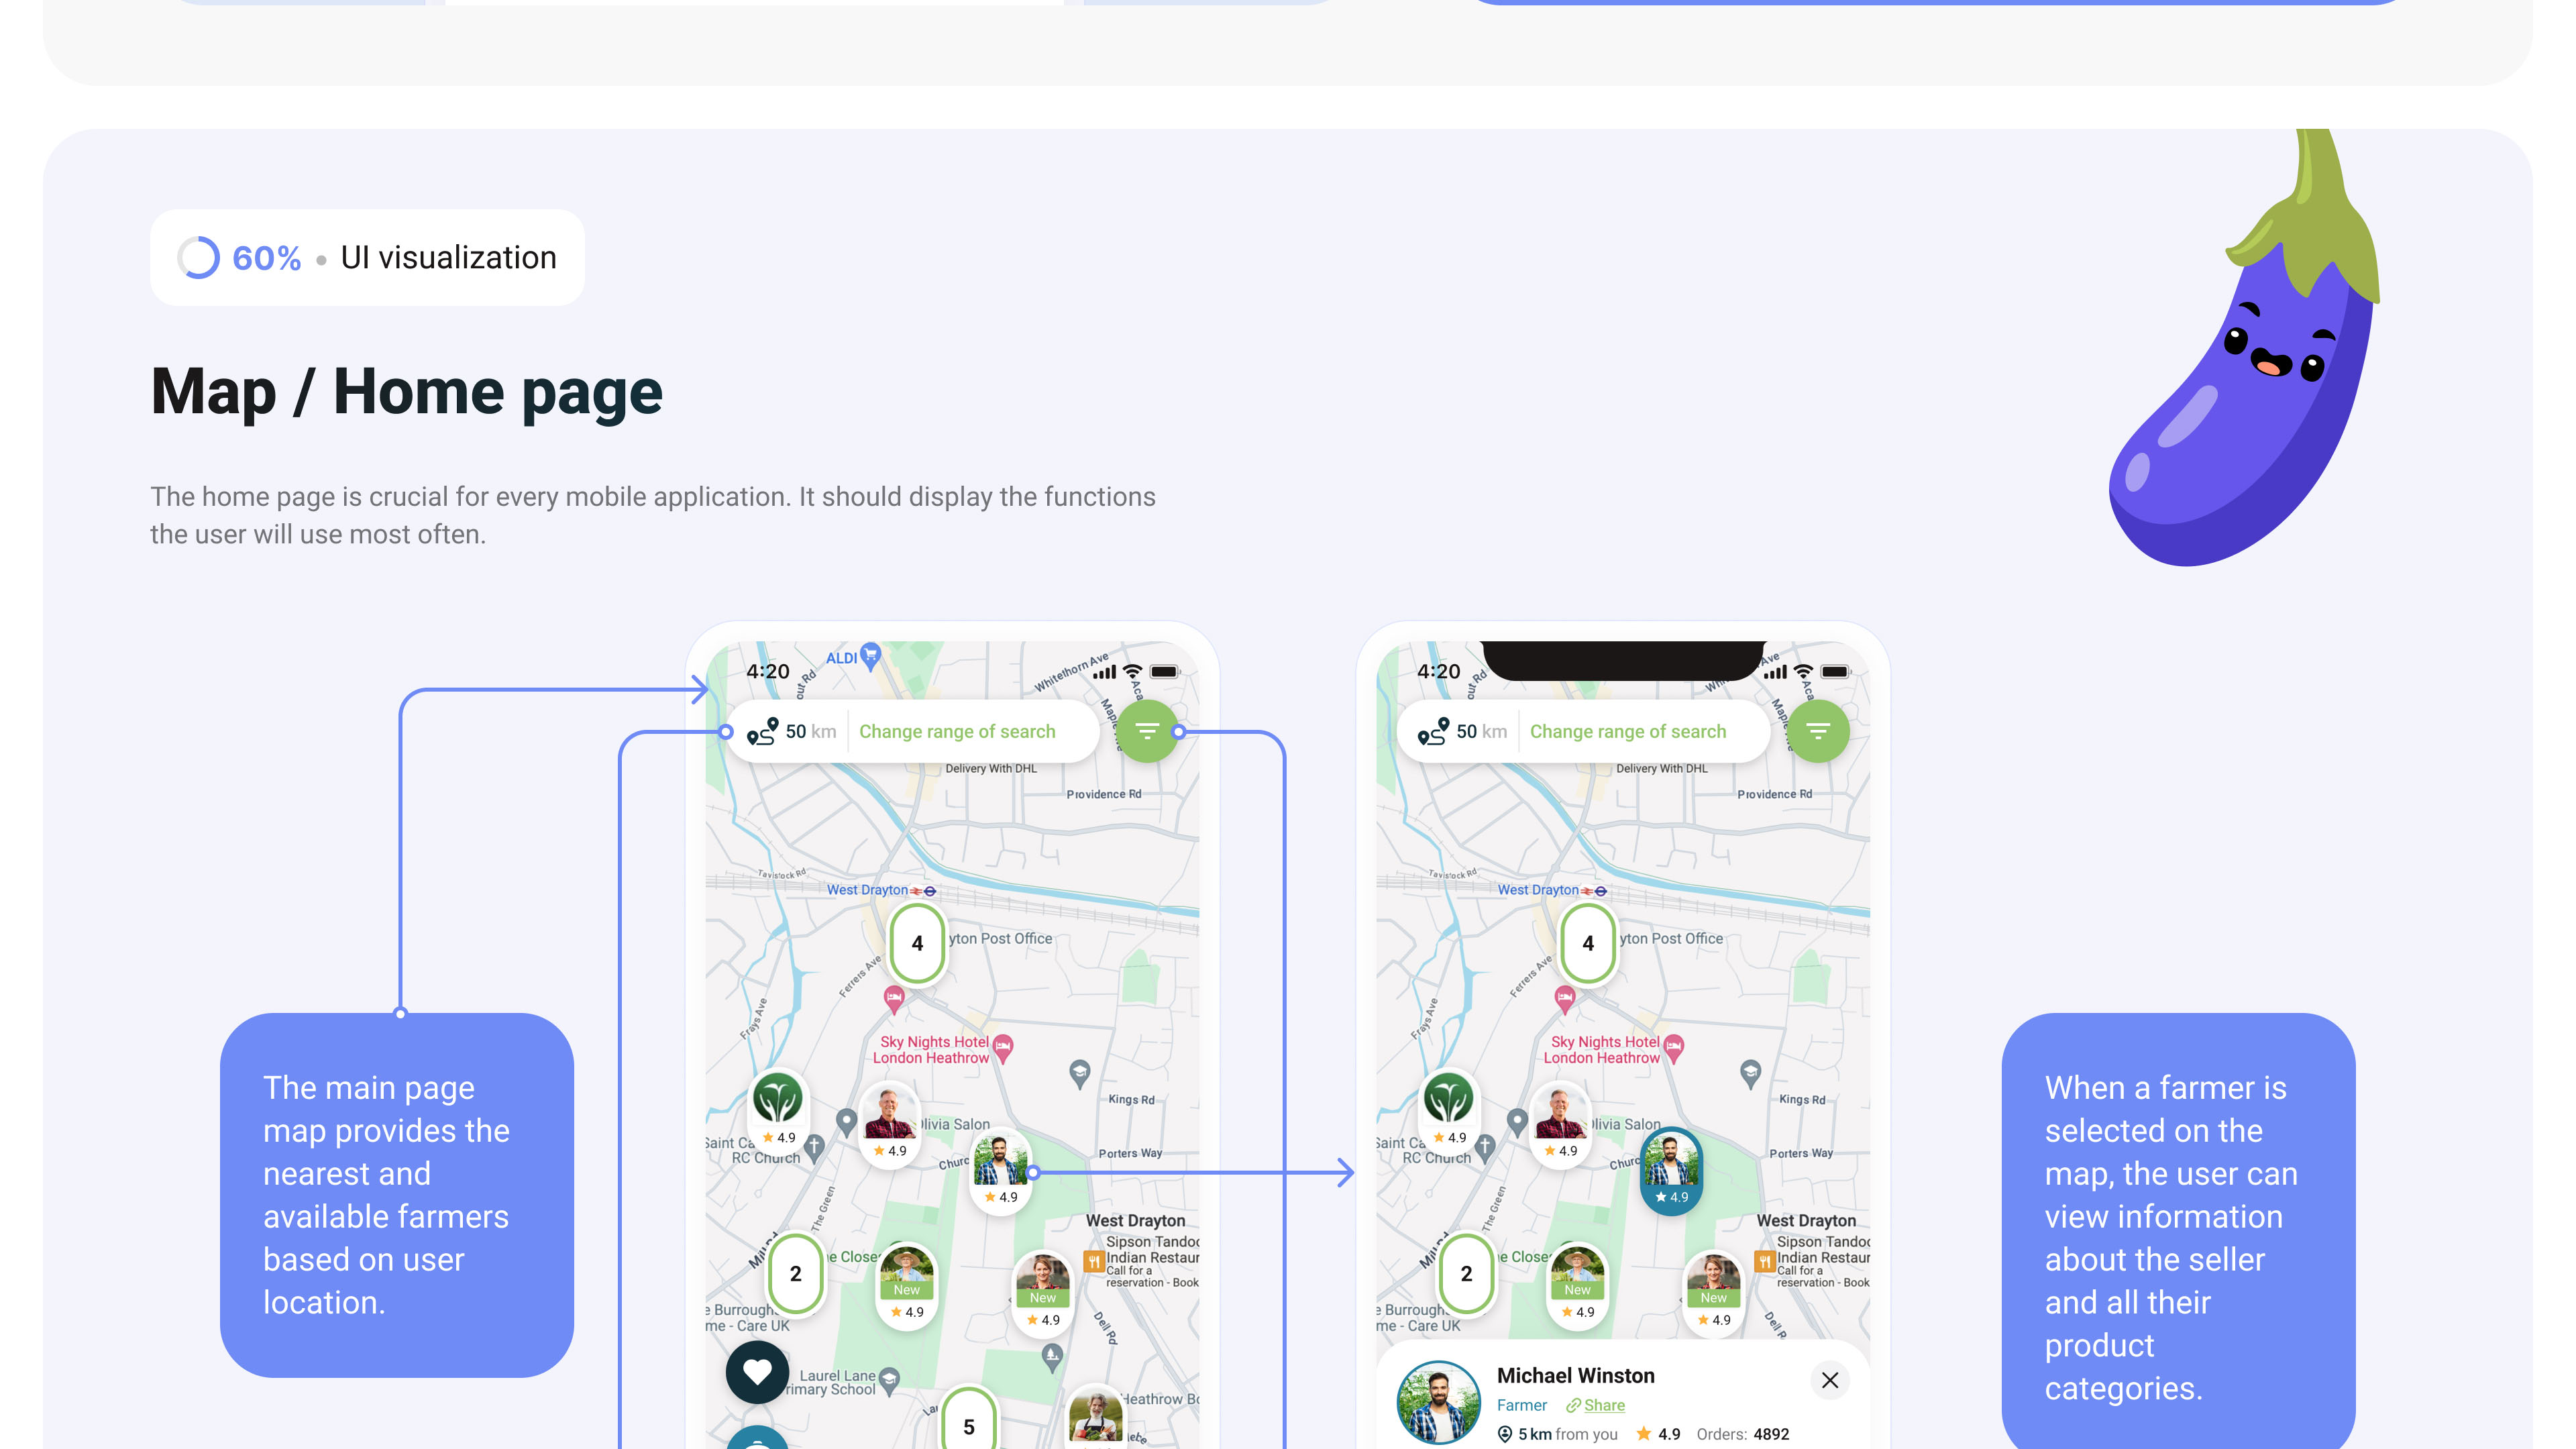Tap 'Change range of search' in left phone
This screenshot has height=1449, width=2576.
[957, 732]
